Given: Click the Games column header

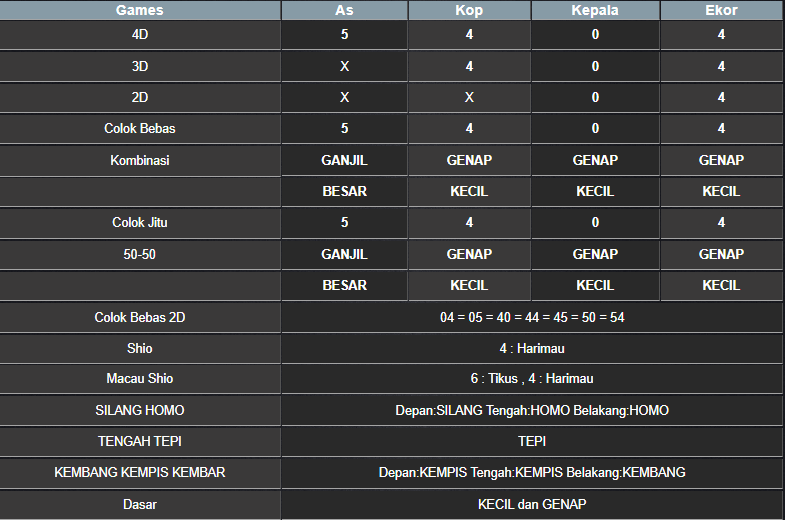Looking at the screenshot, I should (140, 10).
